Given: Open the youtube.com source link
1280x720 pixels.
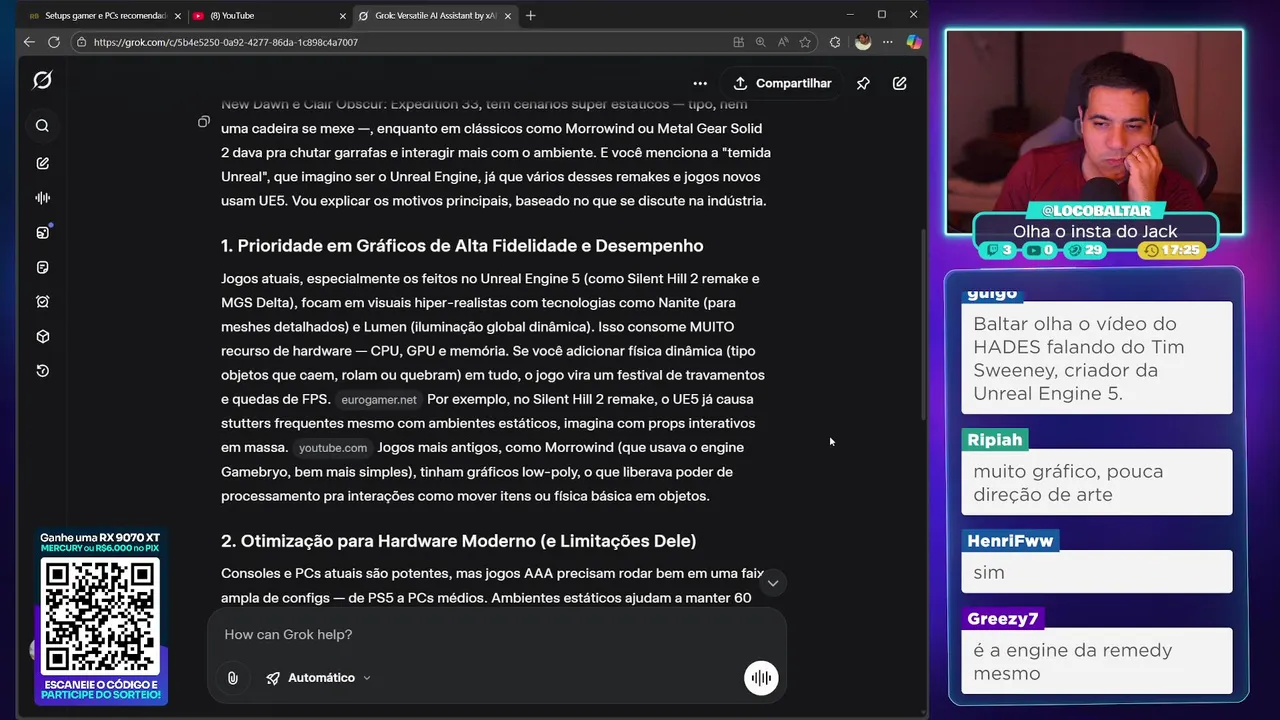Looking at the screenshot, I should [332, 448].
